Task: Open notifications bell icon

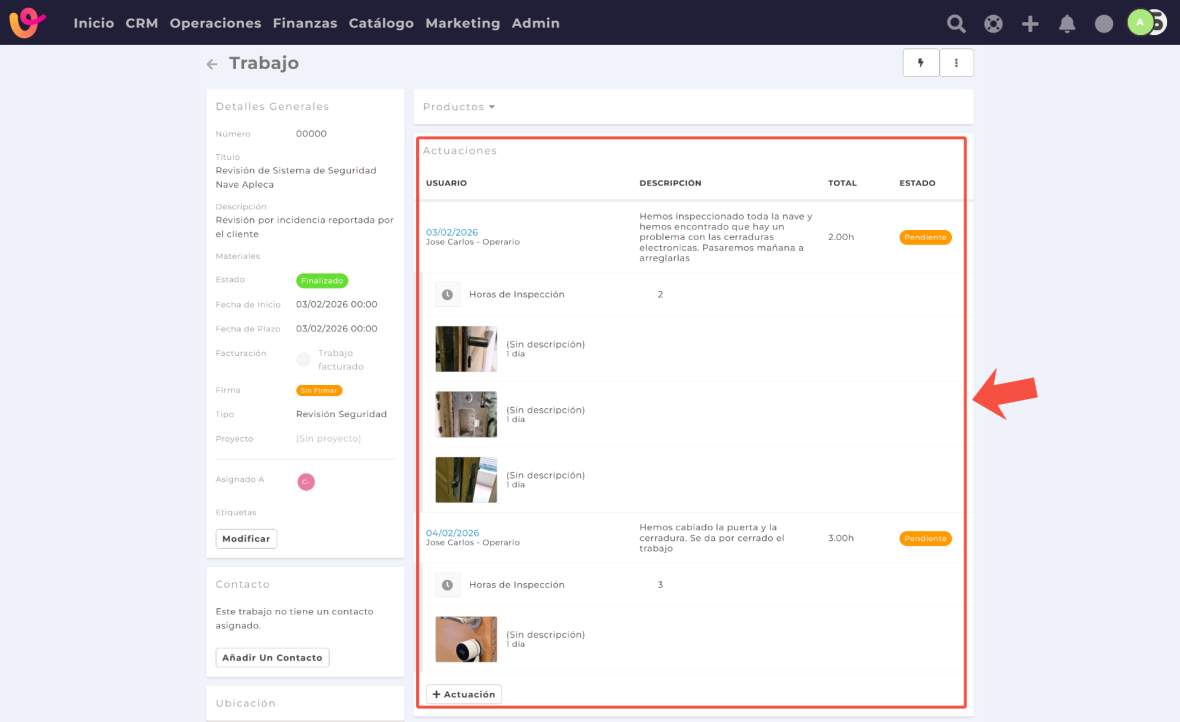Action: 1067,23
